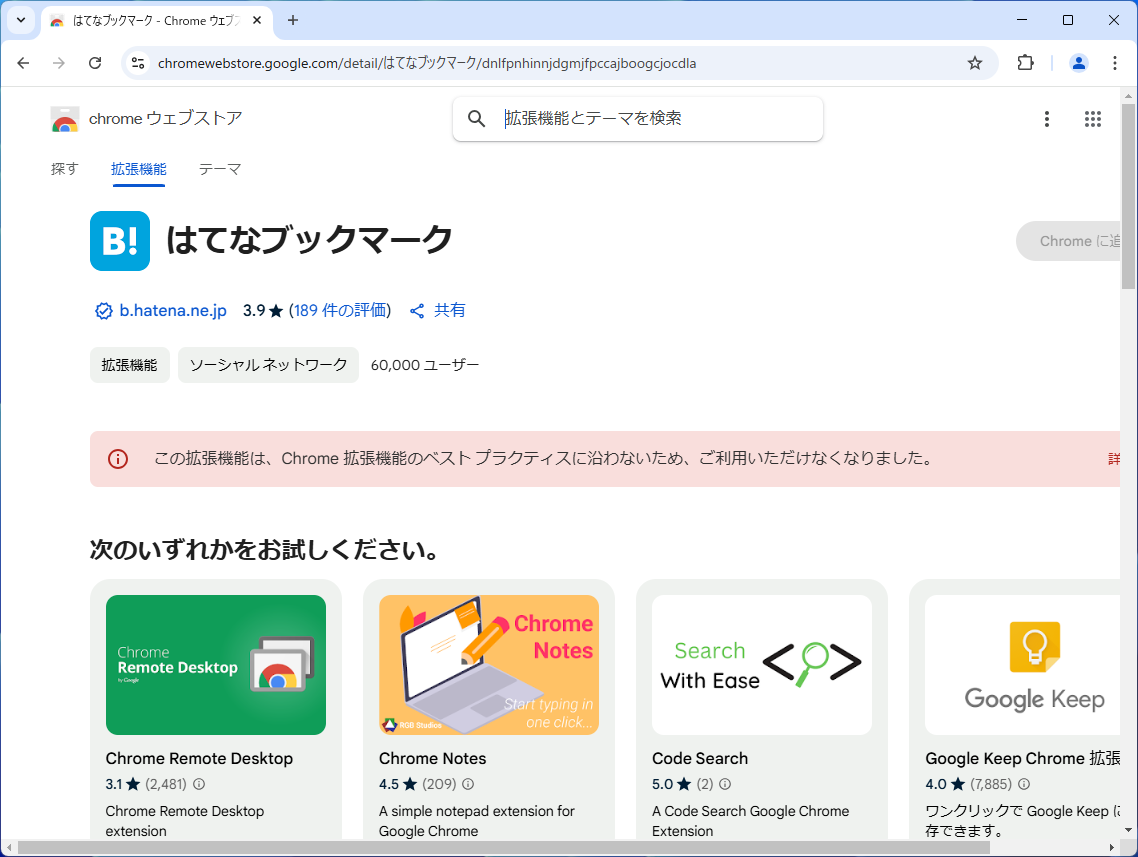
Task: Open the Chrome browser menu
Action: click(x=1115, y=62)
